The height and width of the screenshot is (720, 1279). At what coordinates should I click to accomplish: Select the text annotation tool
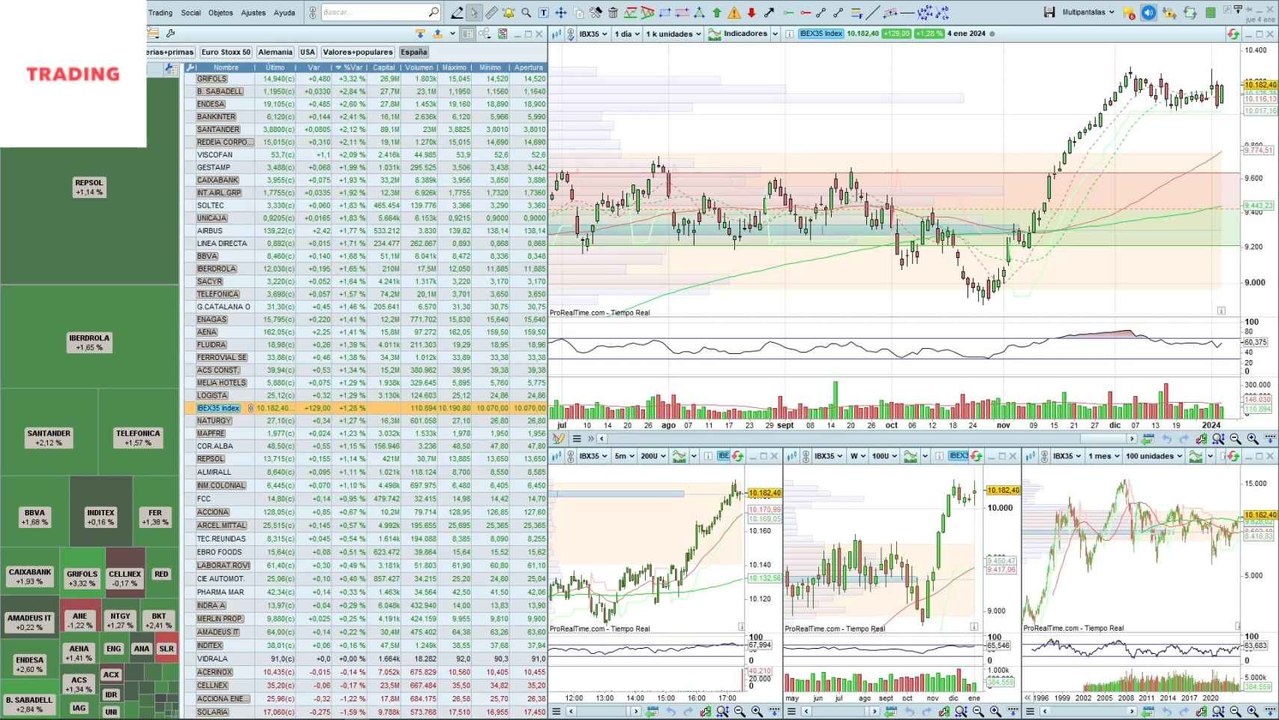[x=544, y=12]
